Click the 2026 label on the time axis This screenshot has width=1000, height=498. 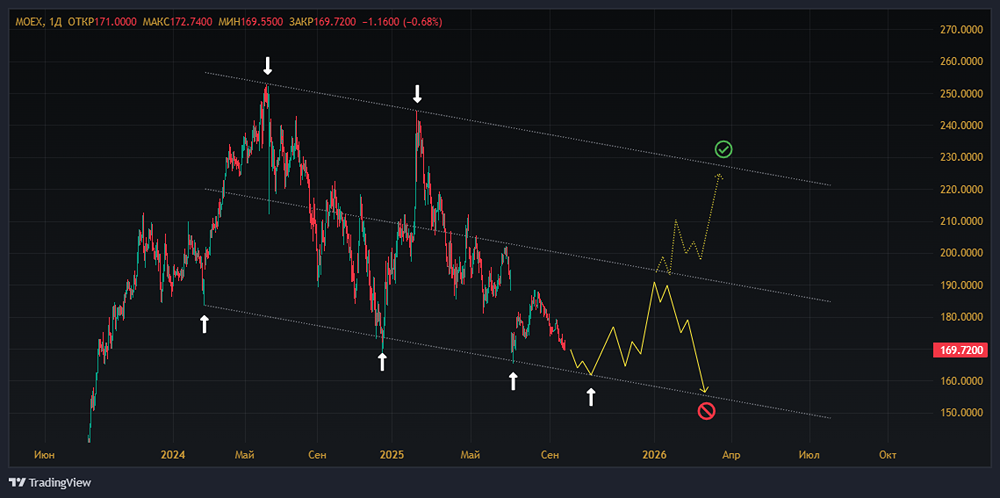coord(654,455)
